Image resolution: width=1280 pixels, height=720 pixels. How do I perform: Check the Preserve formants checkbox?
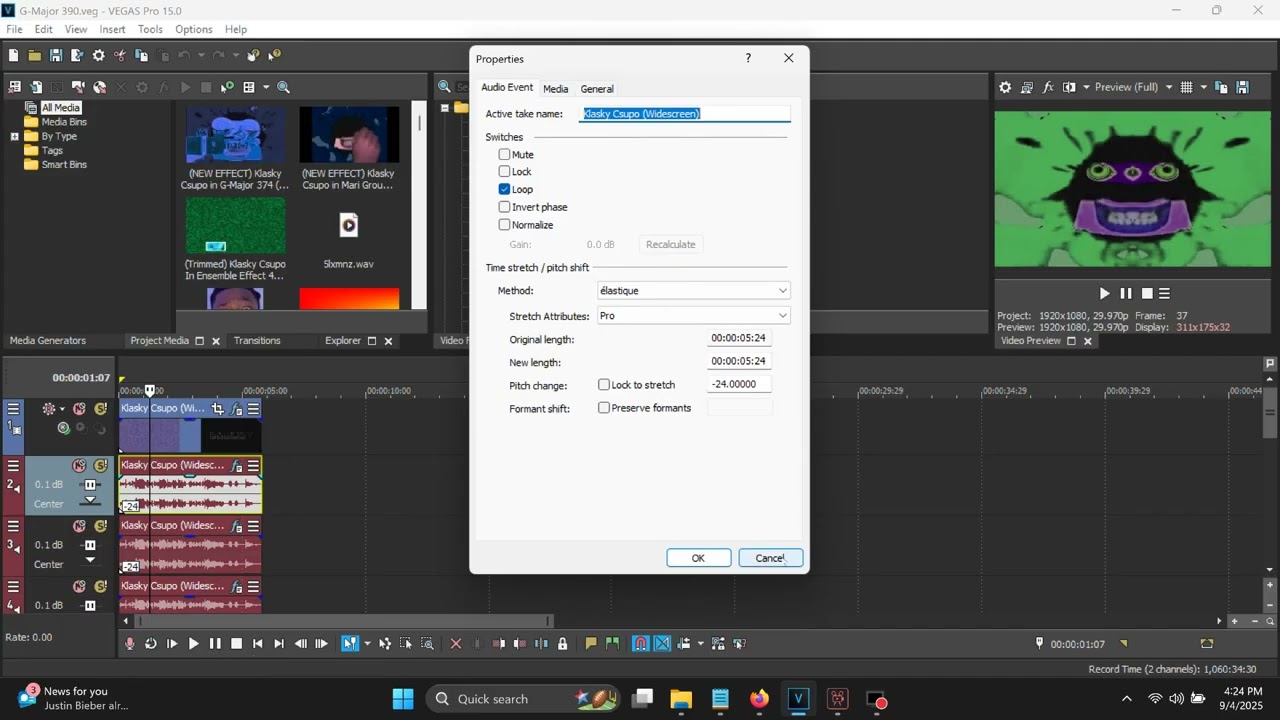point(604,408)
